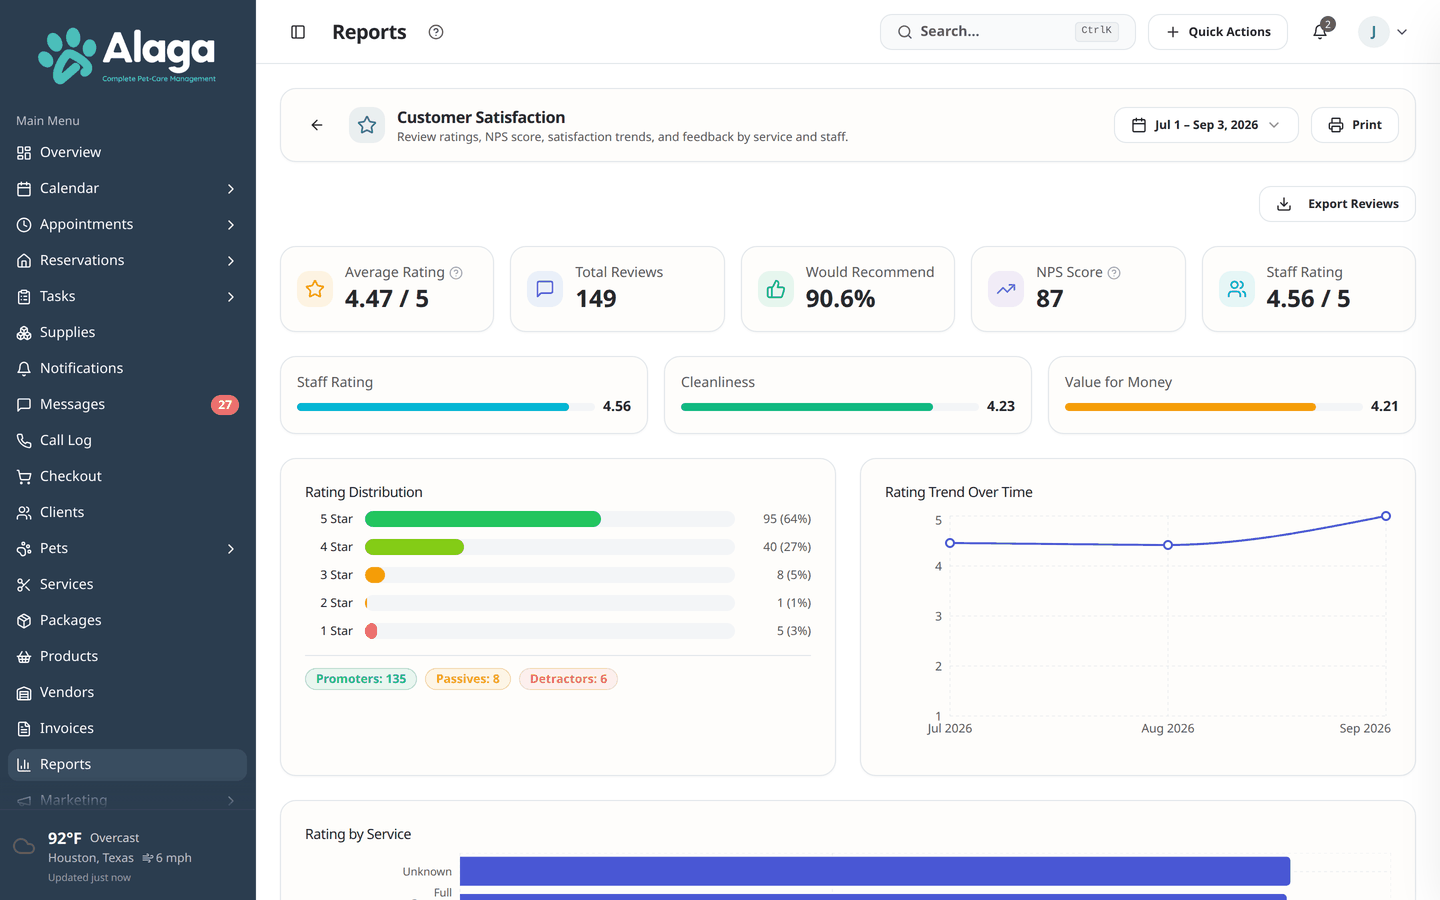Image resolution: width=1440 pixels, height=900 pixels.
Task: Open the user profile menu
Action: (1384, 32)
